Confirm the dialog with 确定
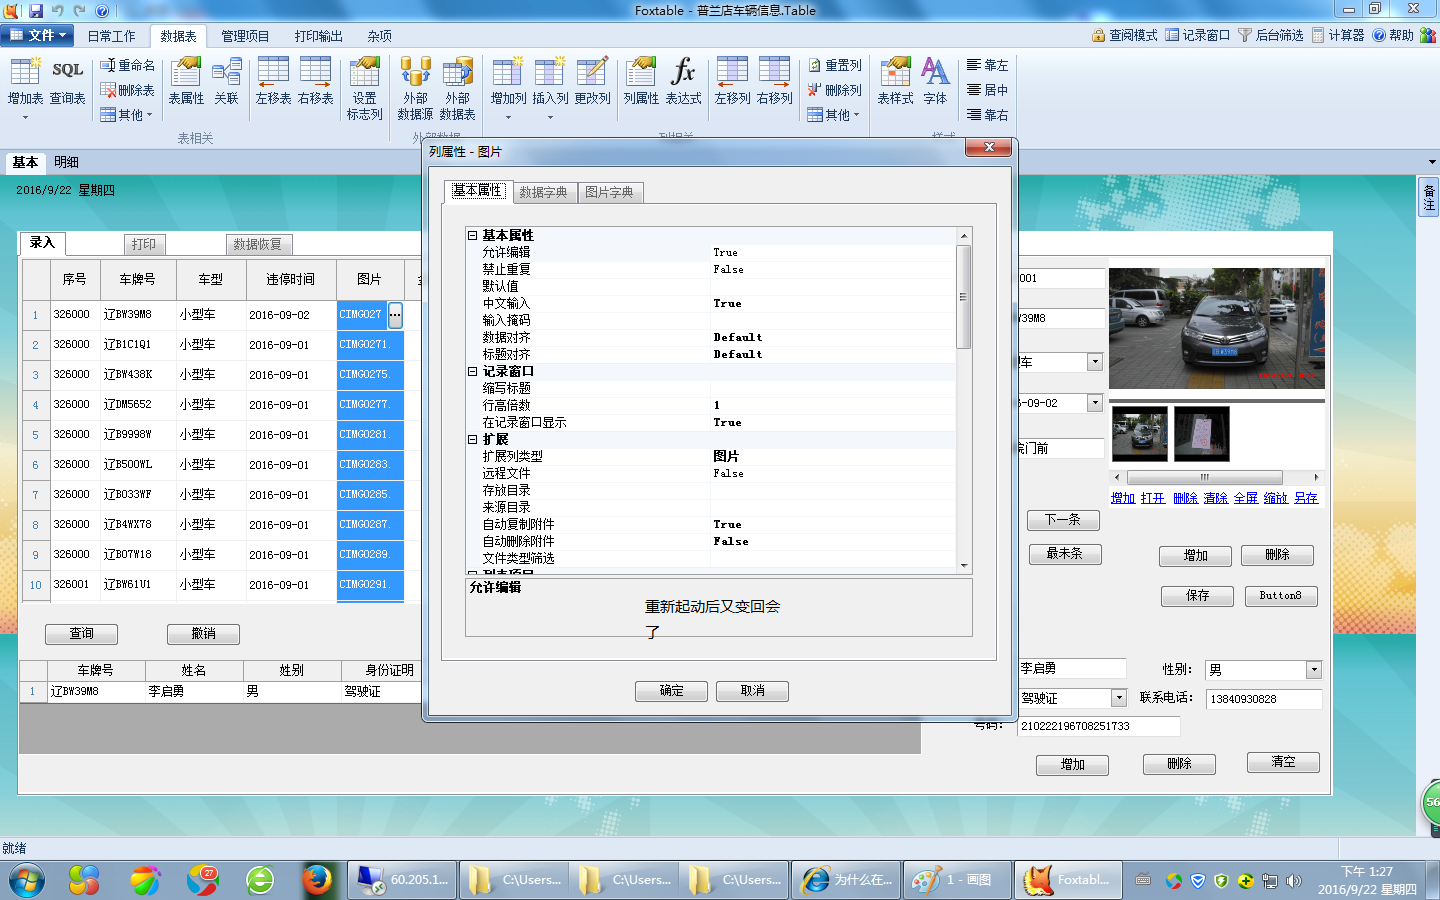The width and height of the screenshot is (1440, 900). (x=671, y=691)
